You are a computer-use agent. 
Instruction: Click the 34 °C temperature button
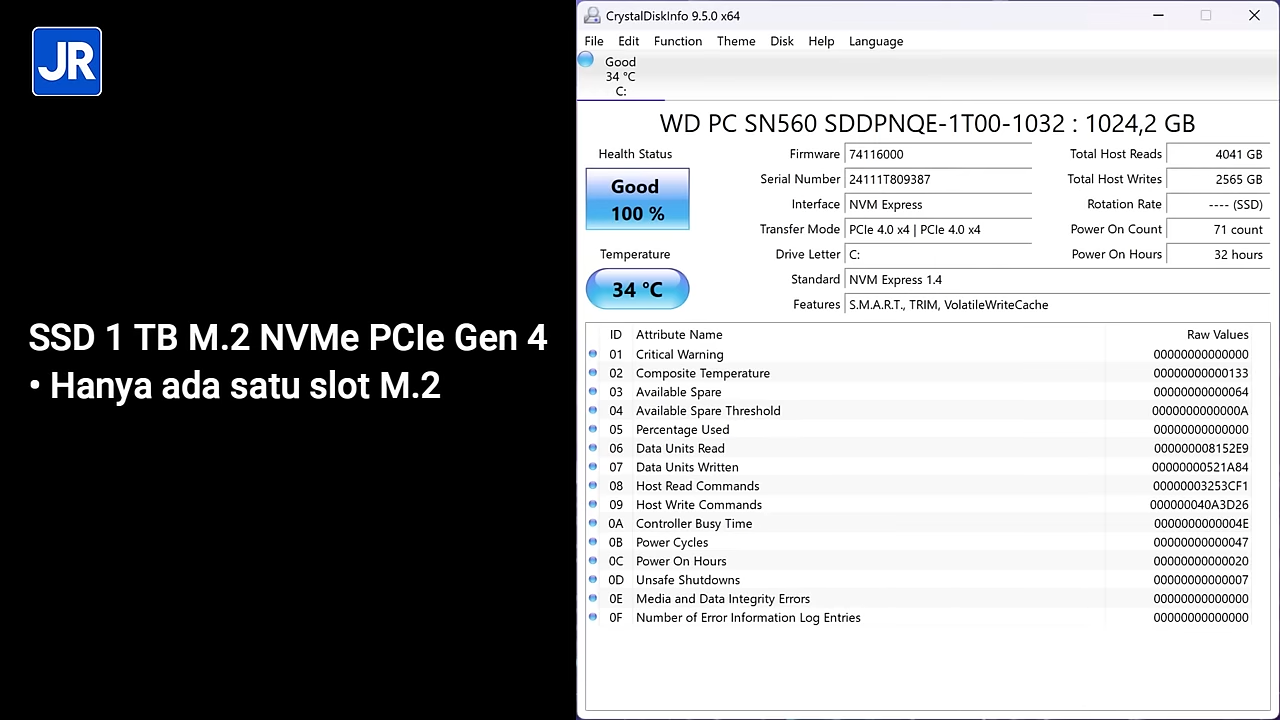coord(637,289)
